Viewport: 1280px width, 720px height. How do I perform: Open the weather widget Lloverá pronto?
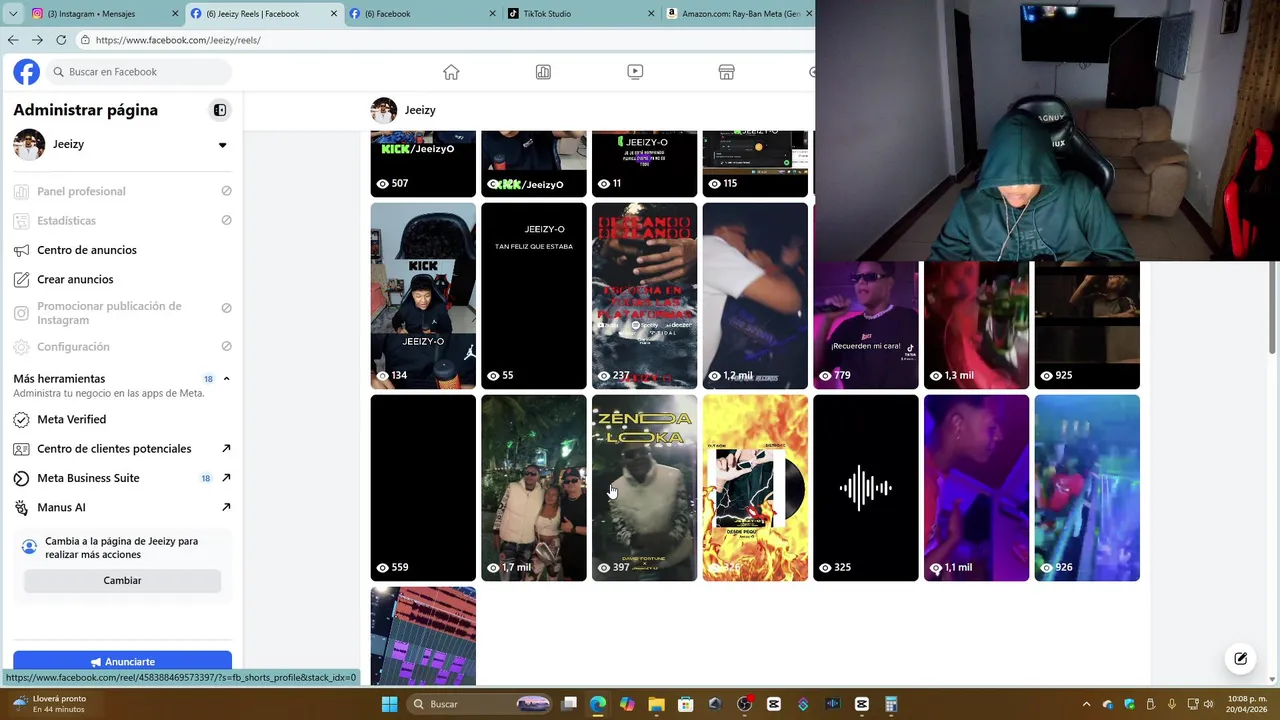pos(50,704)
